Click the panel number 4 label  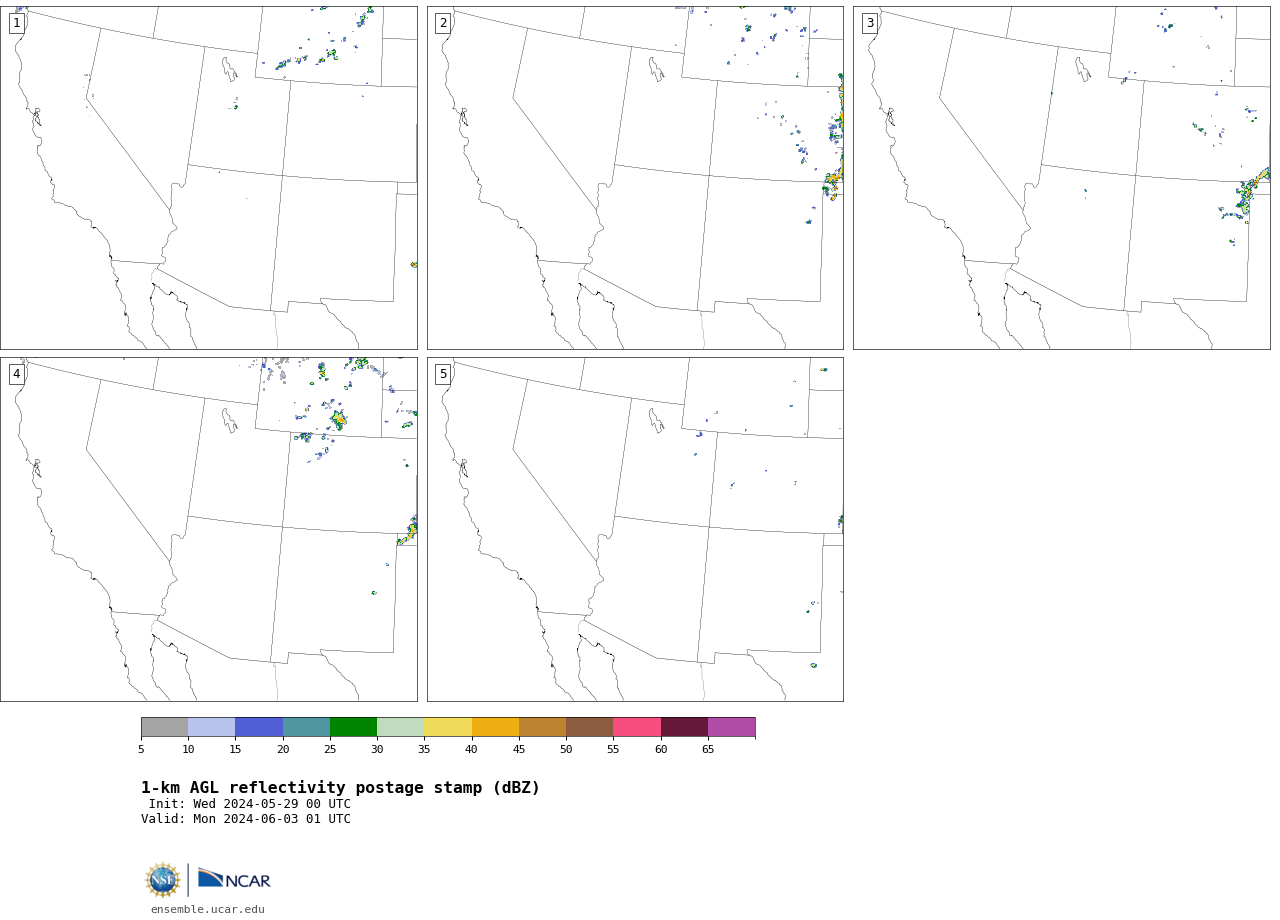(x=17, y=374)
